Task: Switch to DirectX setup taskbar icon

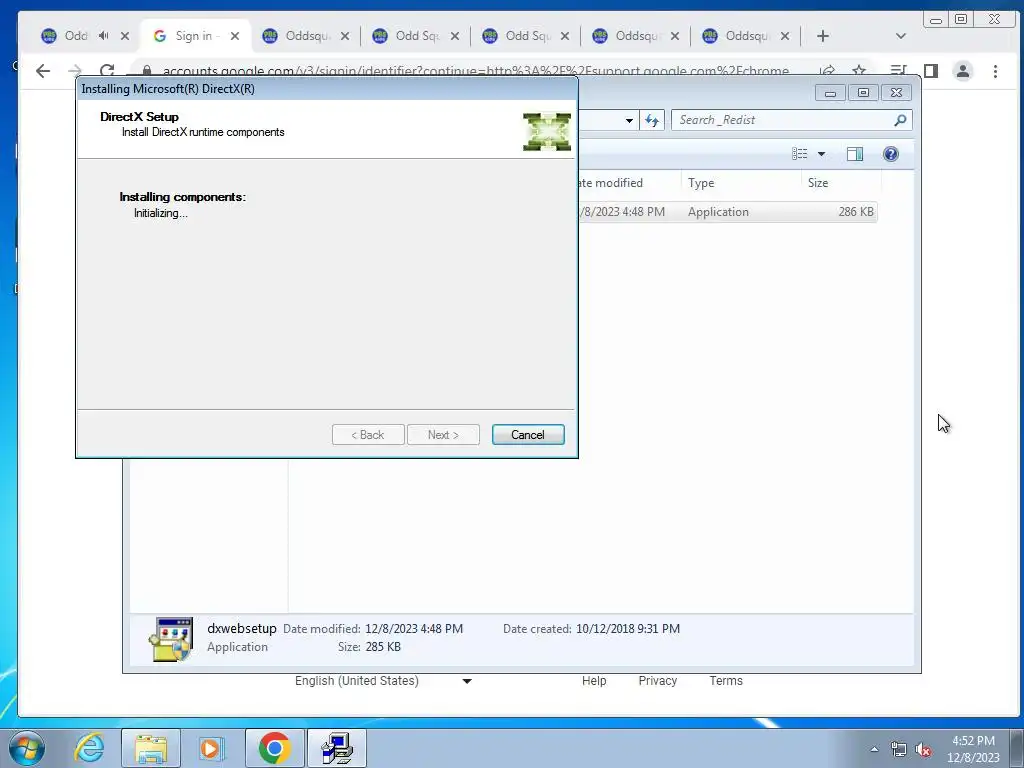Action: (337, 748)
